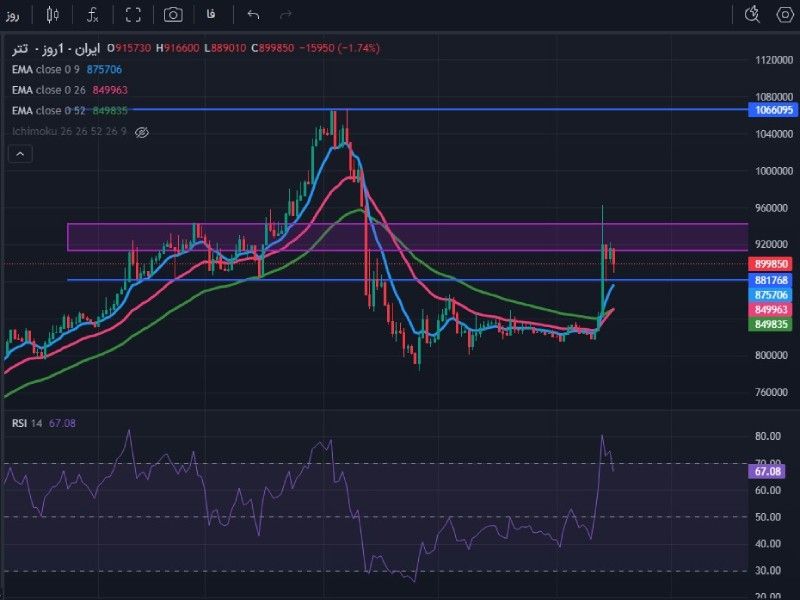Image resolution: width=800 pixels, height=600 pixels.
Task: Select the EMA close 0 9 indicator
Action: click(x=46, y=69)
